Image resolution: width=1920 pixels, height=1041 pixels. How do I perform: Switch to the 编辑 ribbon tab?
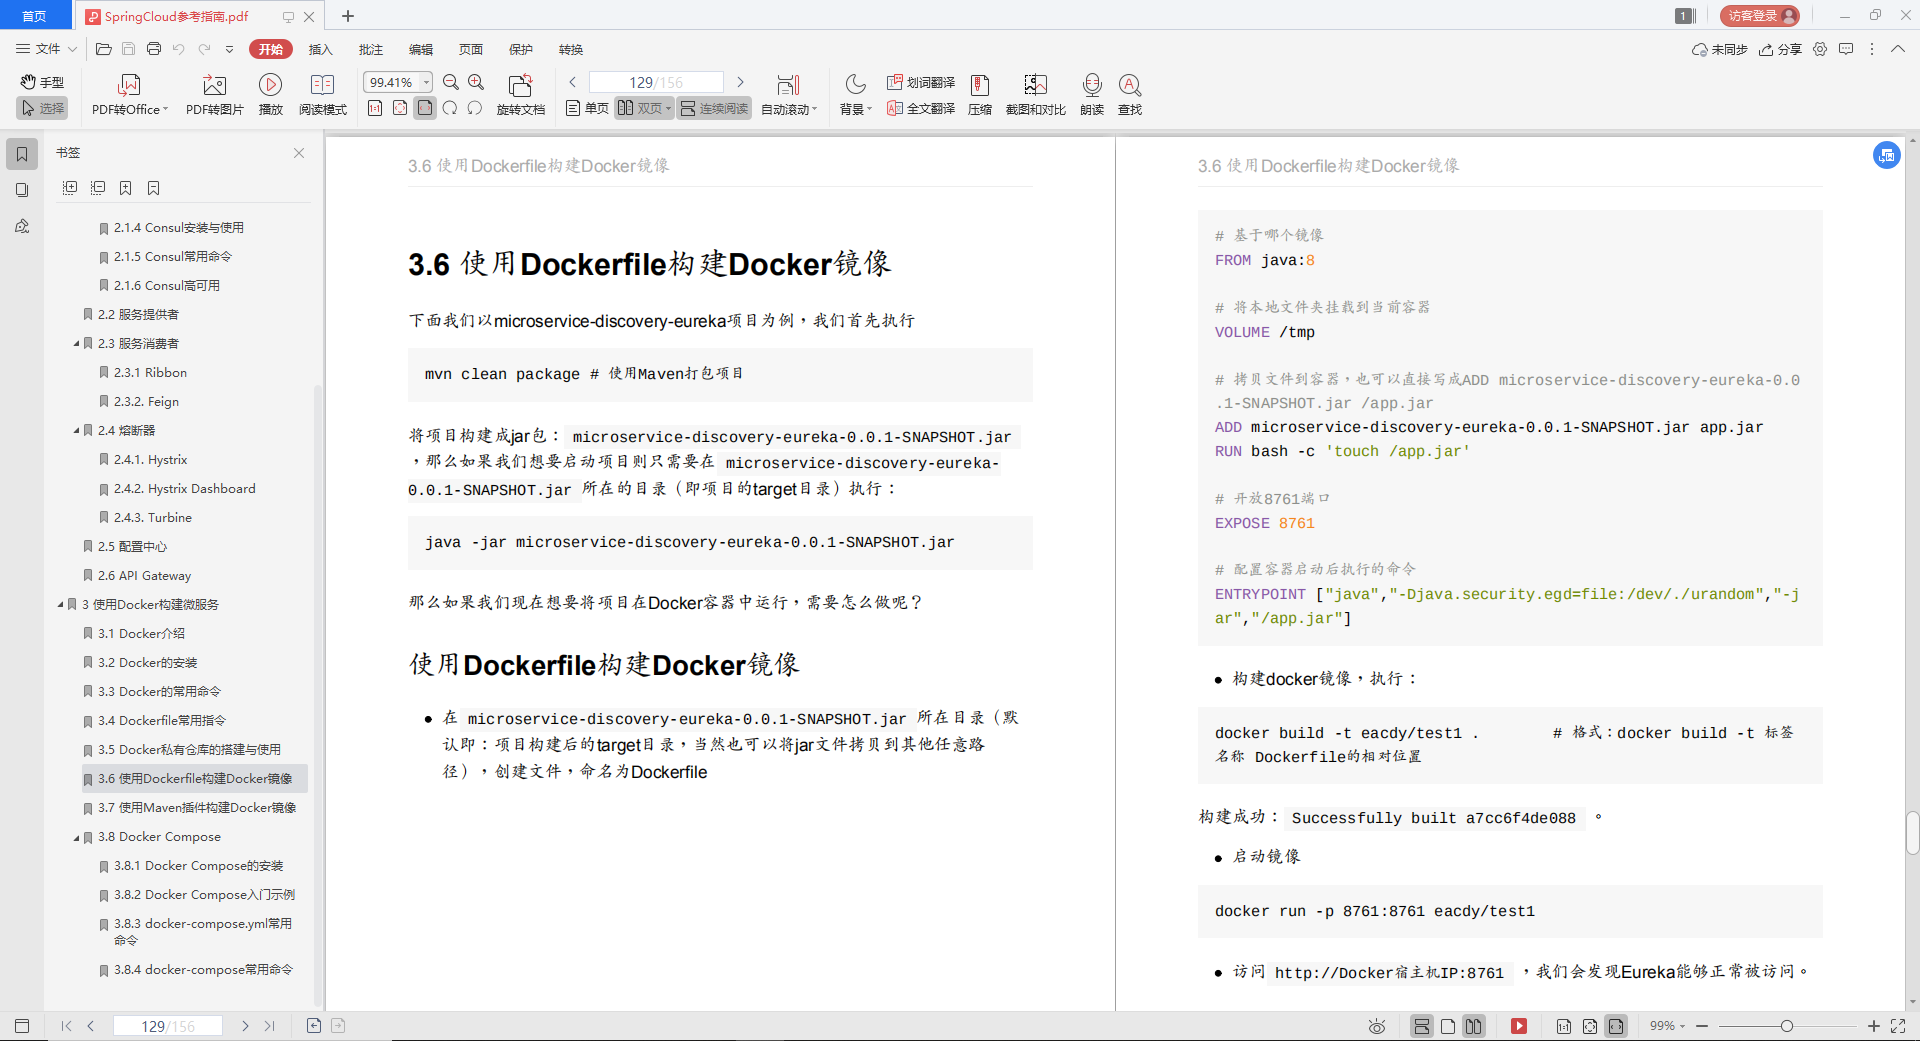[420, 49]
